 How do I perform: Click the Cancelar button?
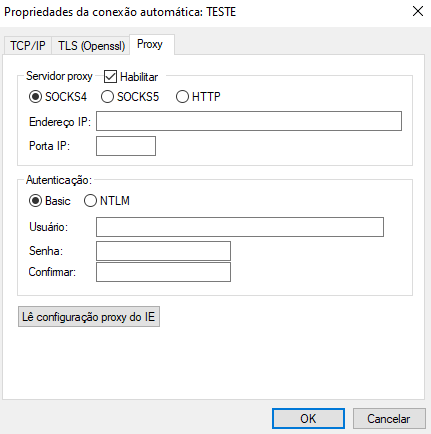point(389,419)
